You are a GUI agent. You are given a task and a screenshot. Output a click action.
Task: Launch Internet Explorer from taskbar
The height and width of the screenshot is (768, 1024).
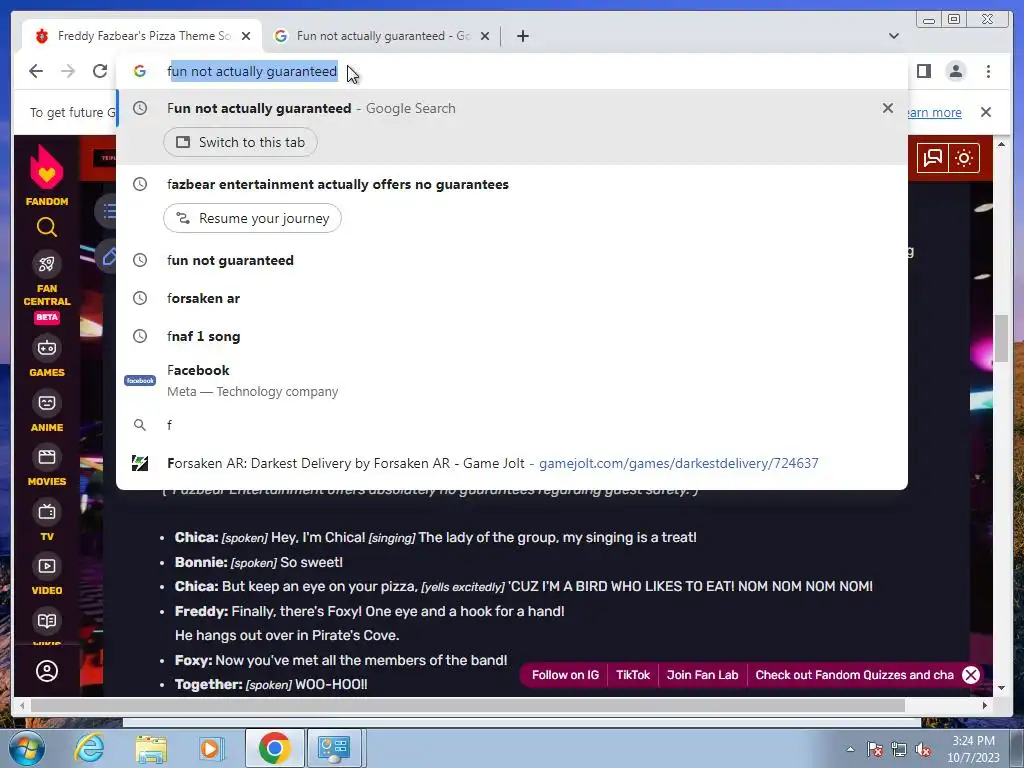point(89,748)
